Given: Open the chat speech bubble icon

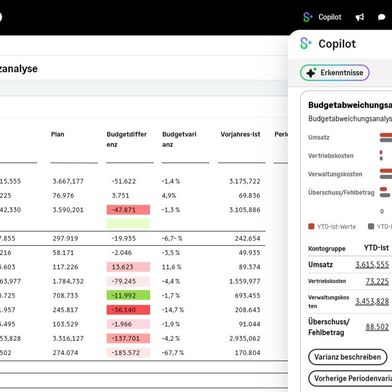Looking at the screenshot, I should [x=381, y=17].
